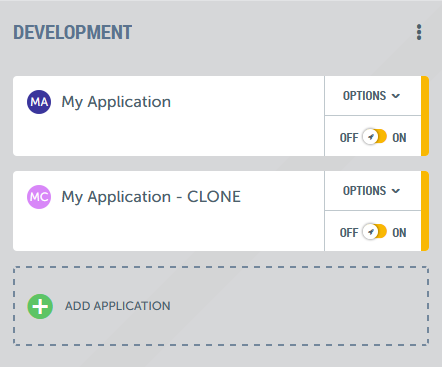This screenshot has width=442, height=367.
Task: Open the Development three-dot kebab menu
Action: (419, 32)
